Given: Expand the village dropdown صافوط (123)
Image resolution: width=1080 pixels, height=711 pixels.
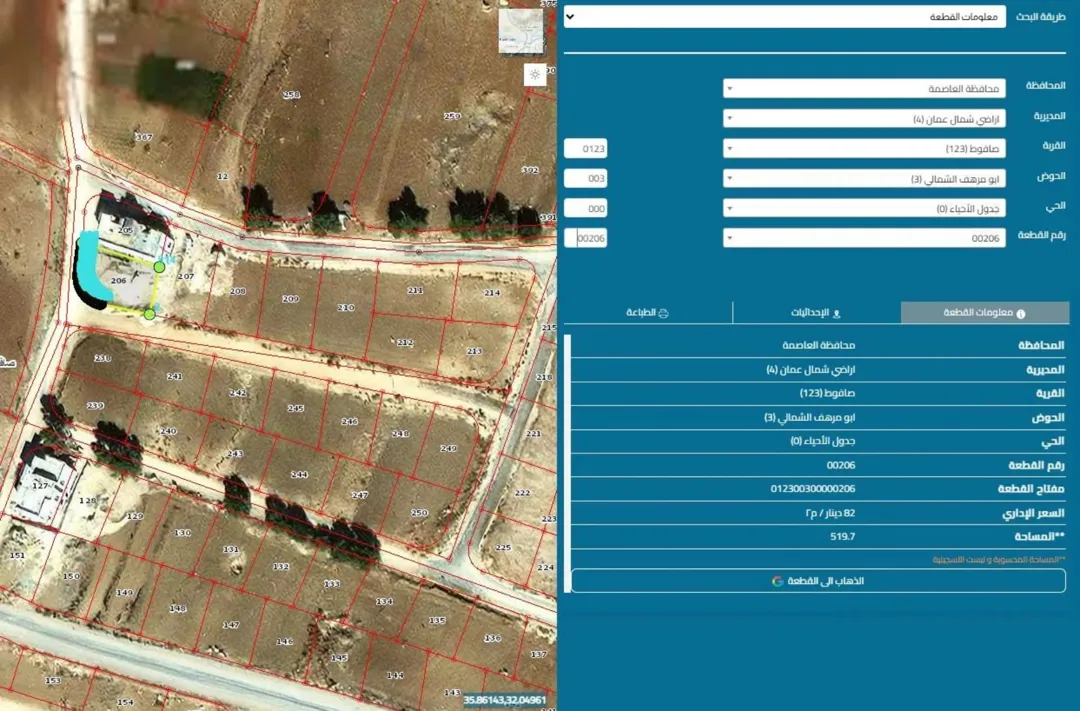Looking at the screenshot, I should [x=864, y=148].
